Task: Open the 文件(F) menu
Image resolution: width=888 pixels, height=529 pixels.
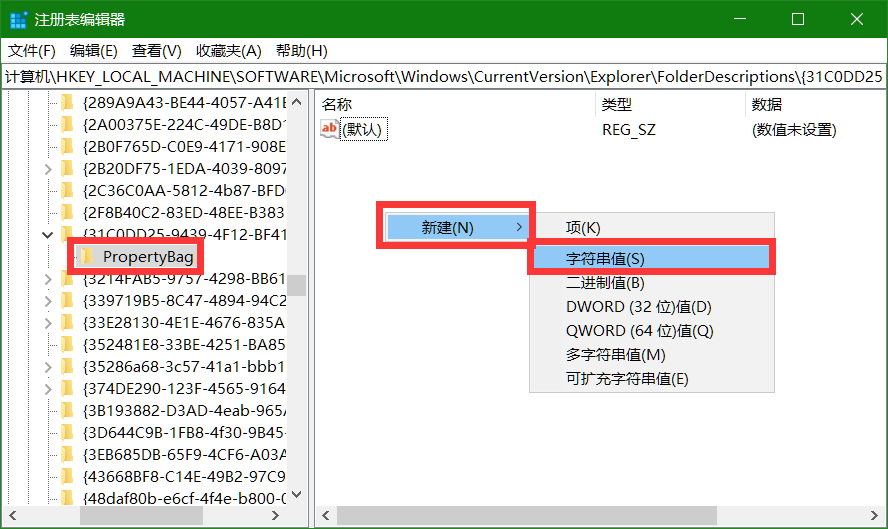Action: click(x=32, y=51)
